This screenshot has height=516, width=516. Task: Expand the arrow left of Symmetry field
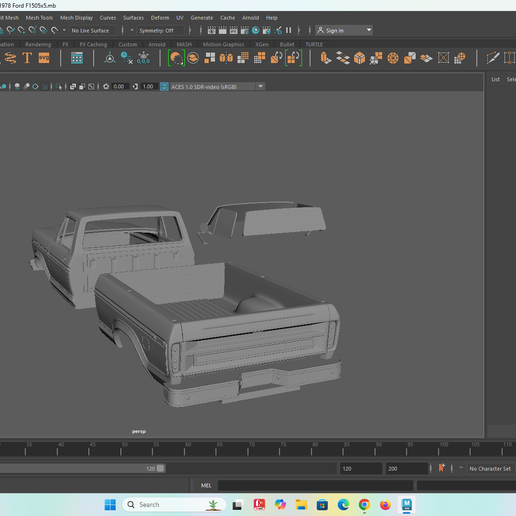(132, 30)
